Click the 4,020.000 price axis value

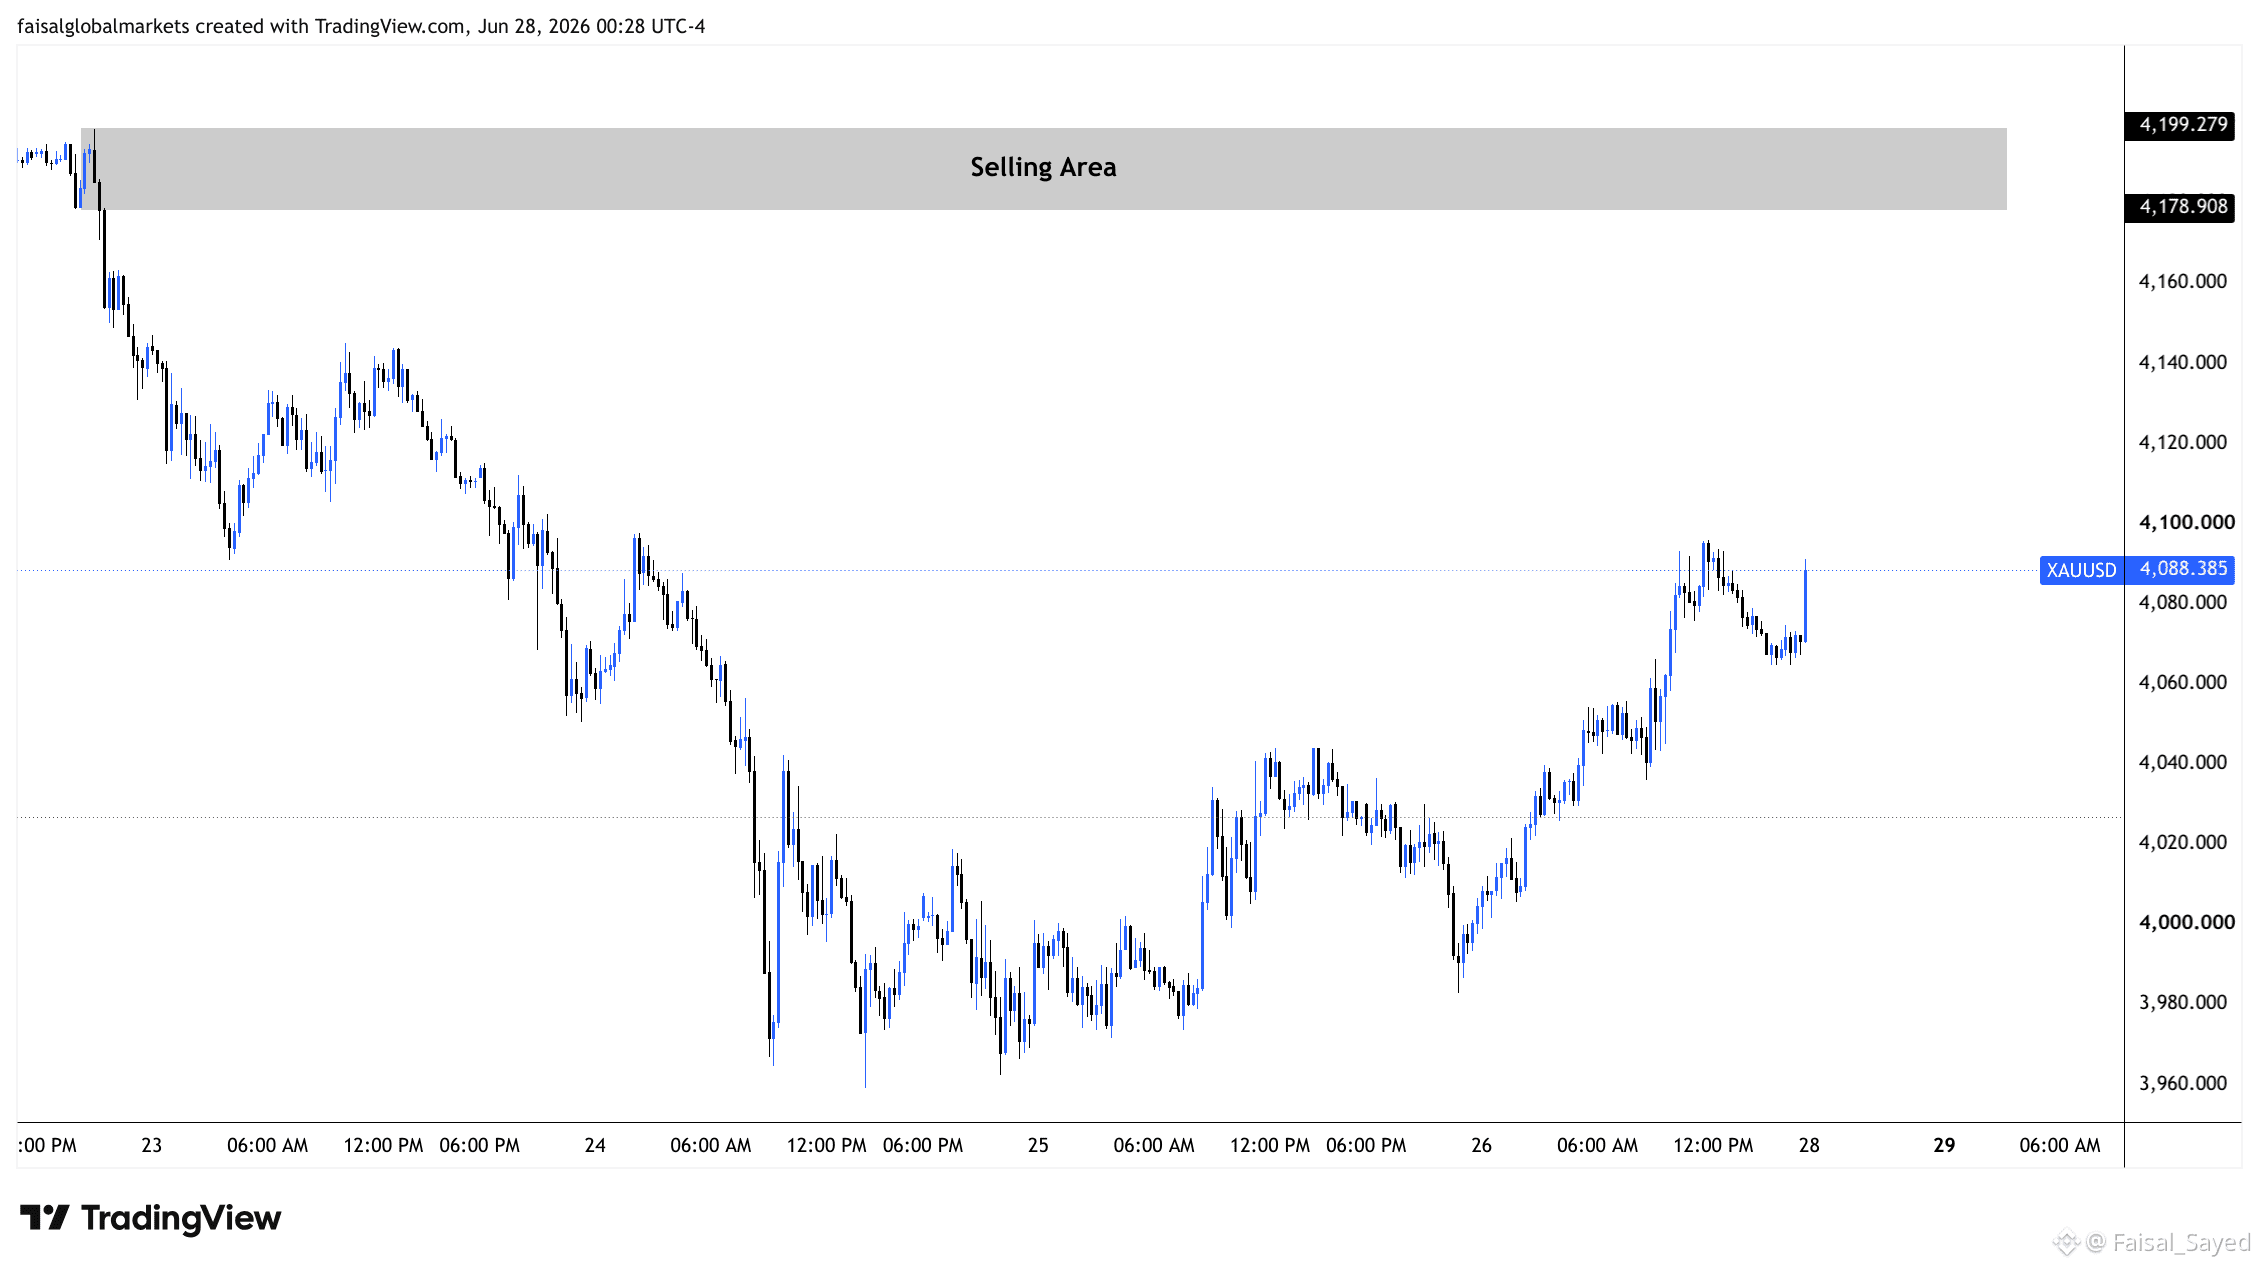point(2182,843)
